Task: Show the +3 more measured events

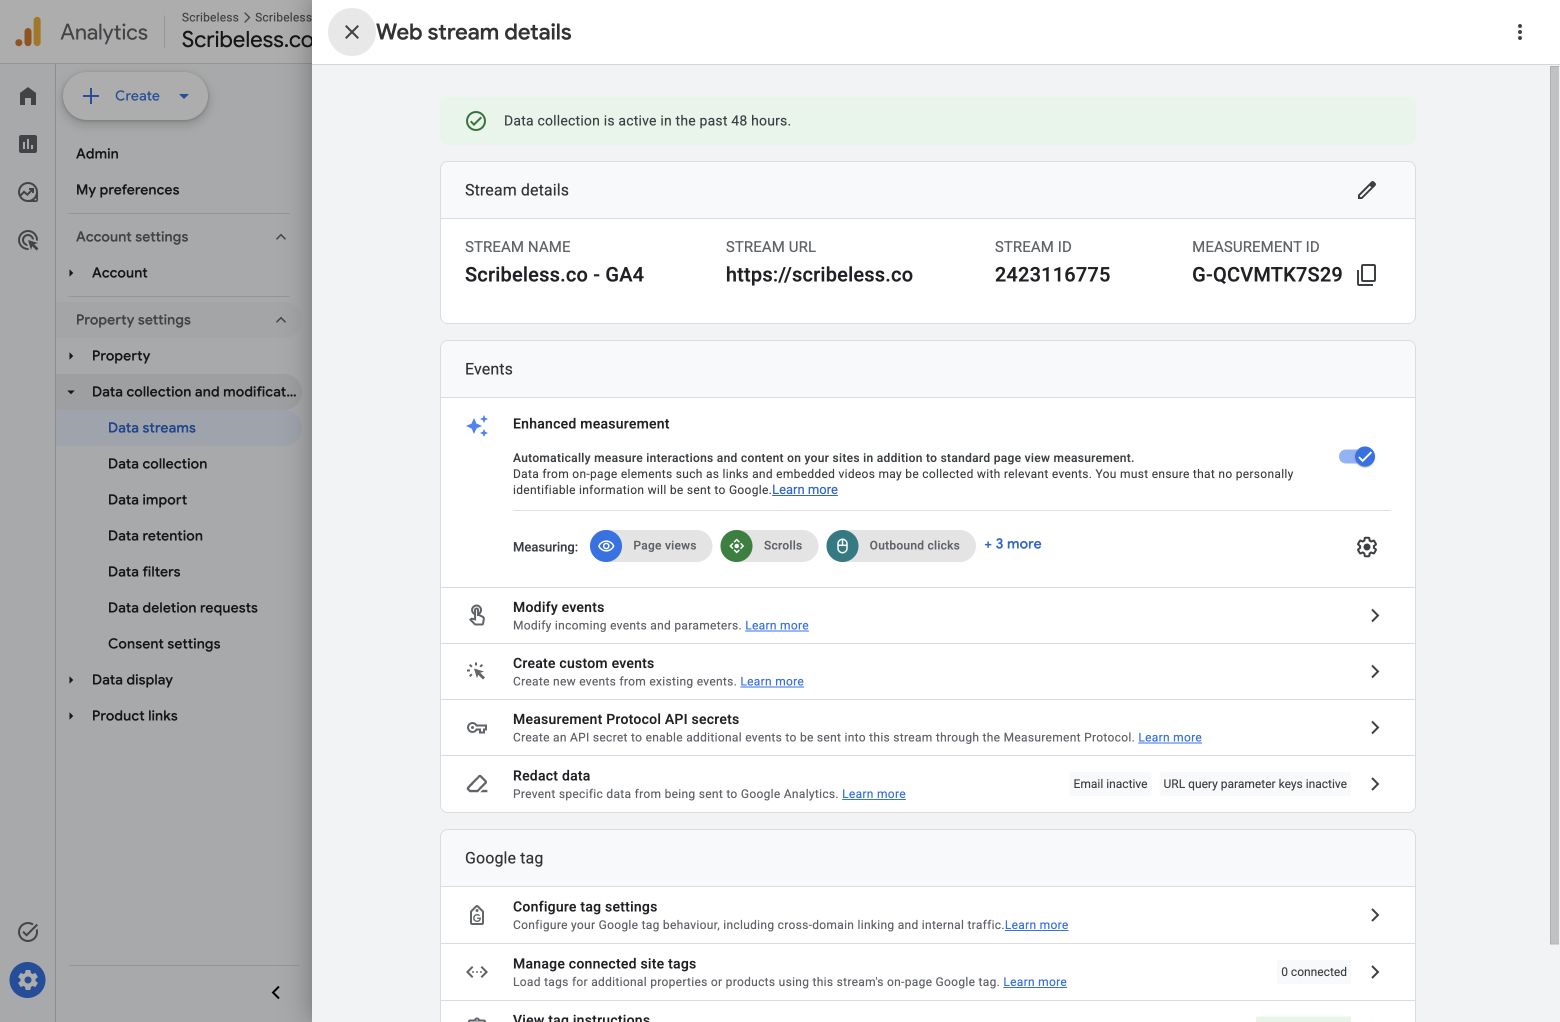Action: (1013, 544)
